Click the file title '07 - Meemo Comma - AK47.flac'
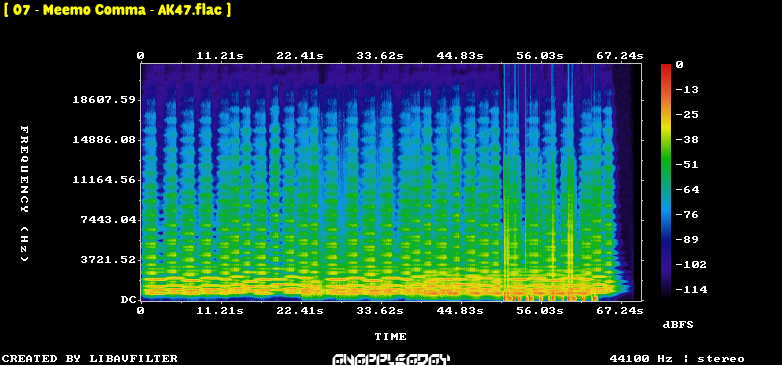 pos(117,9)
